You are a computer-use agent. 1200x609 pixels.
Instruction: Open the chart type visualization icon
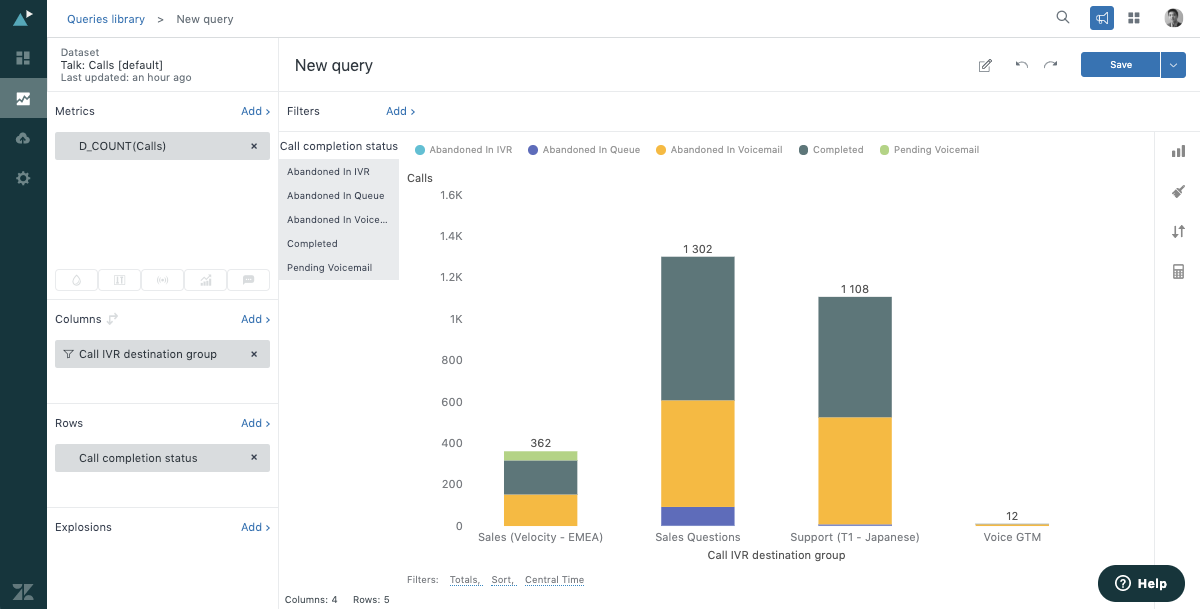point(1178,151)
